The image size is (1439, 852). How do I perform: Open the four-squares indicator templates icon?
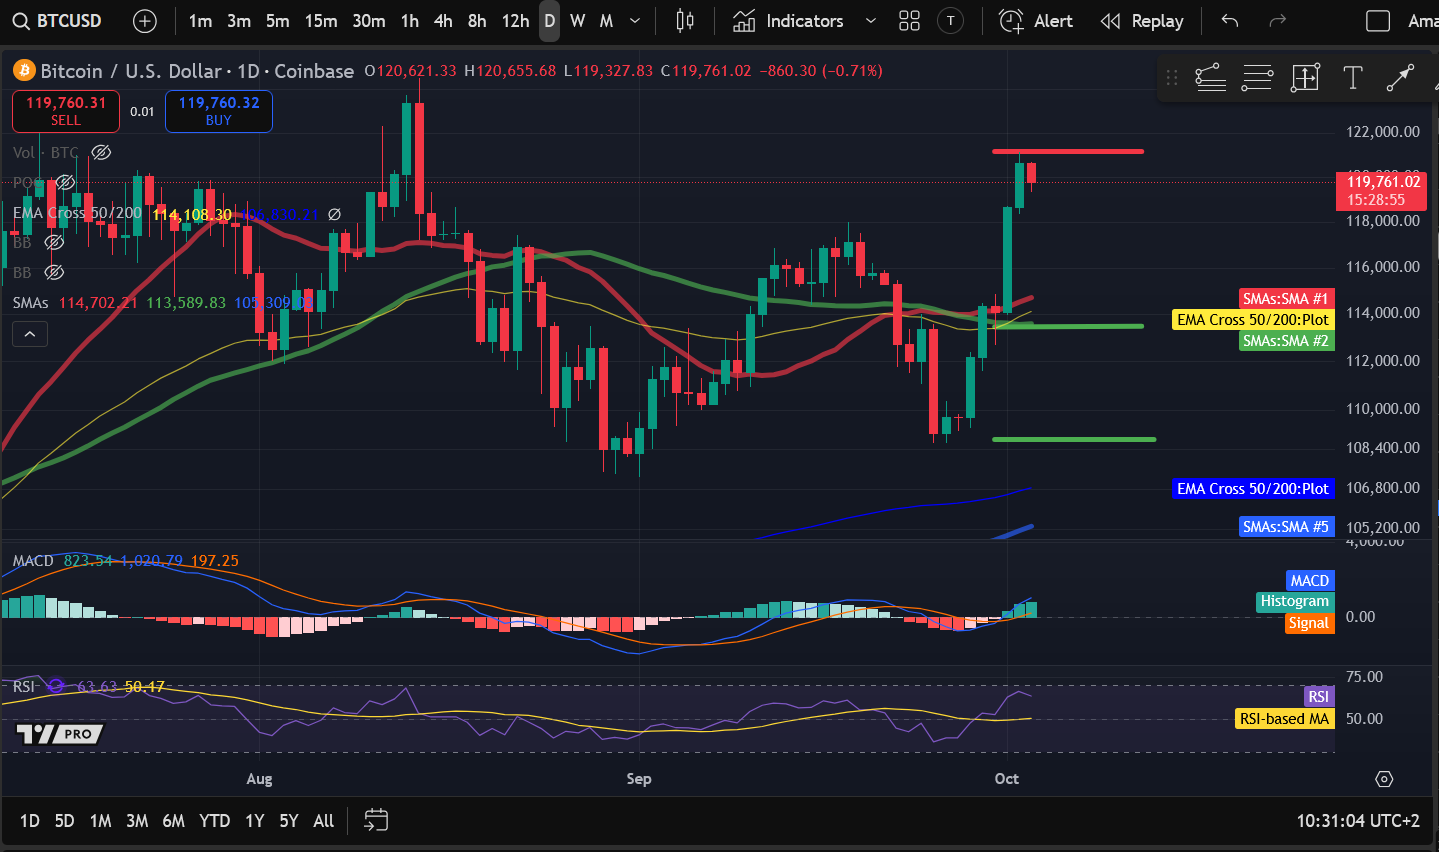coord(909,21)
